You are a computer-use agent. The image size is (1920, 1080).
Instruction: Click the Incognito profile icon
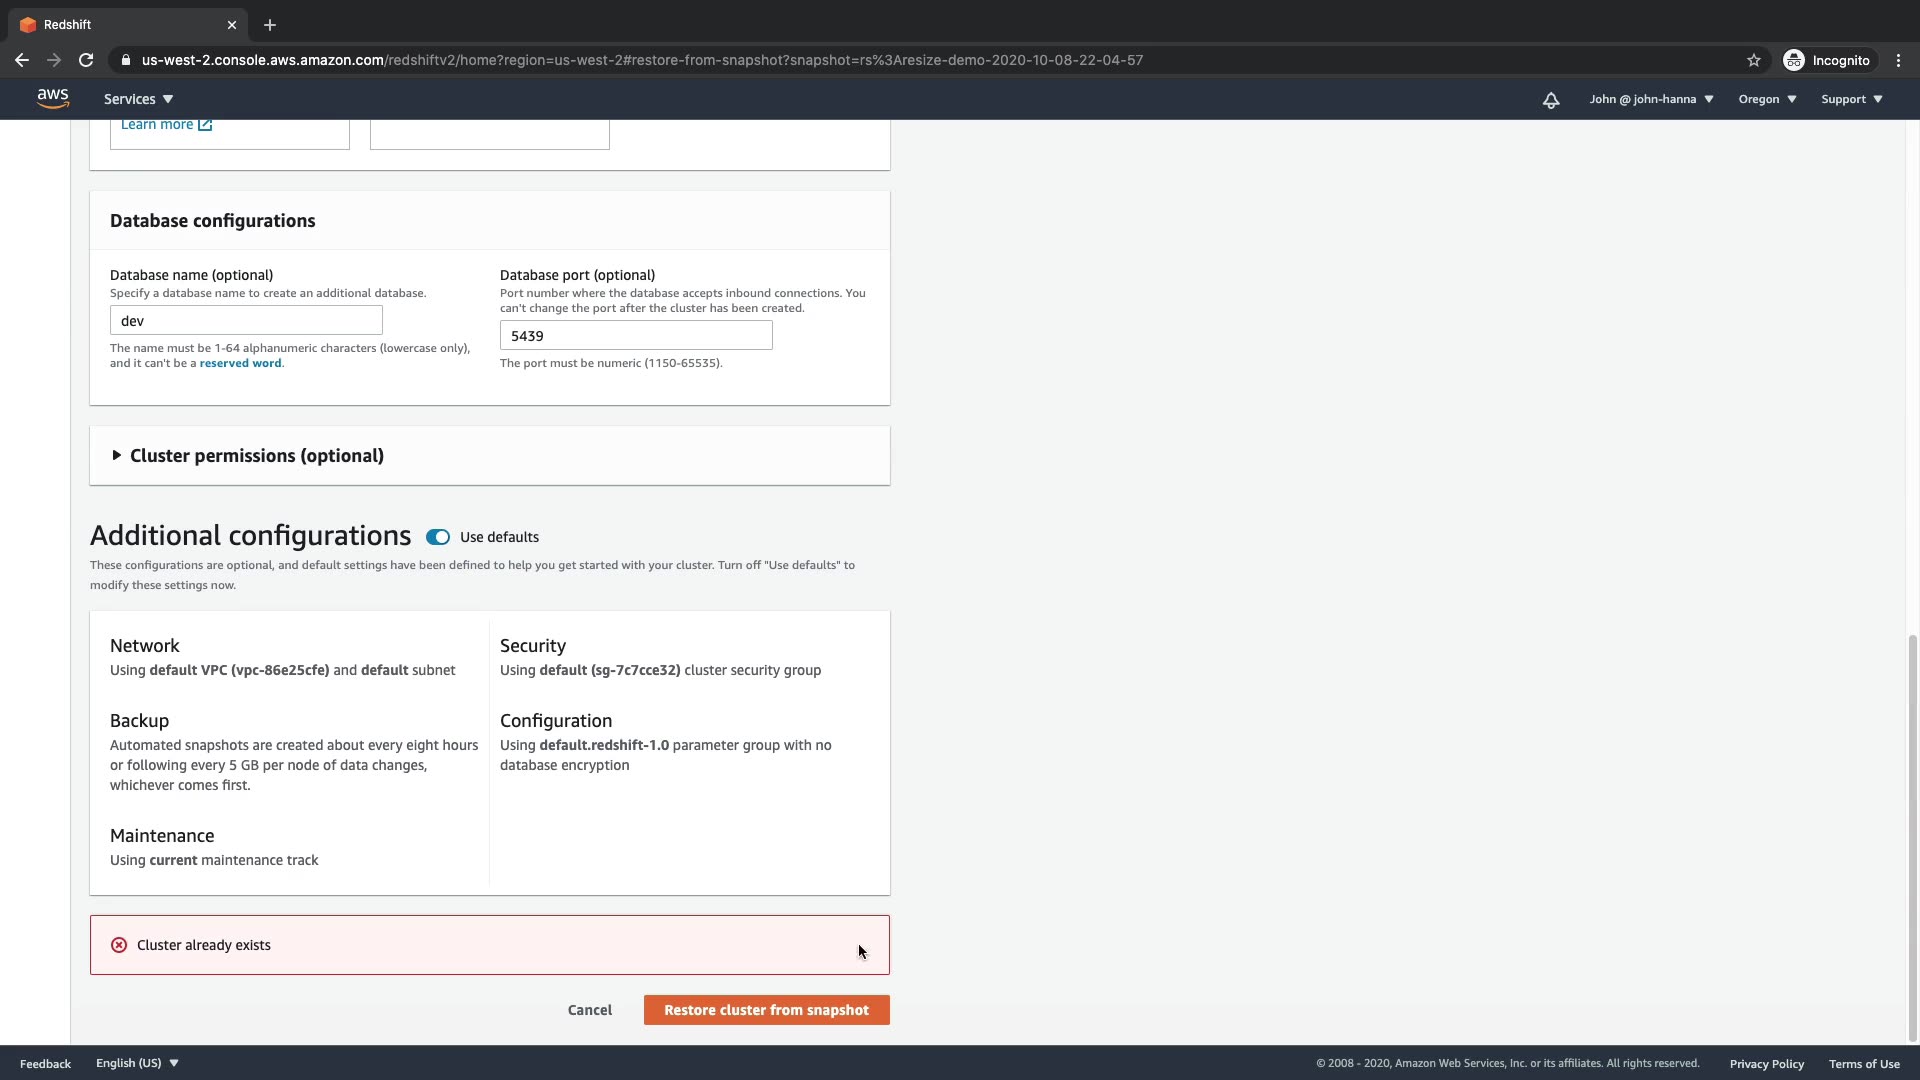tap(1794, 60)
